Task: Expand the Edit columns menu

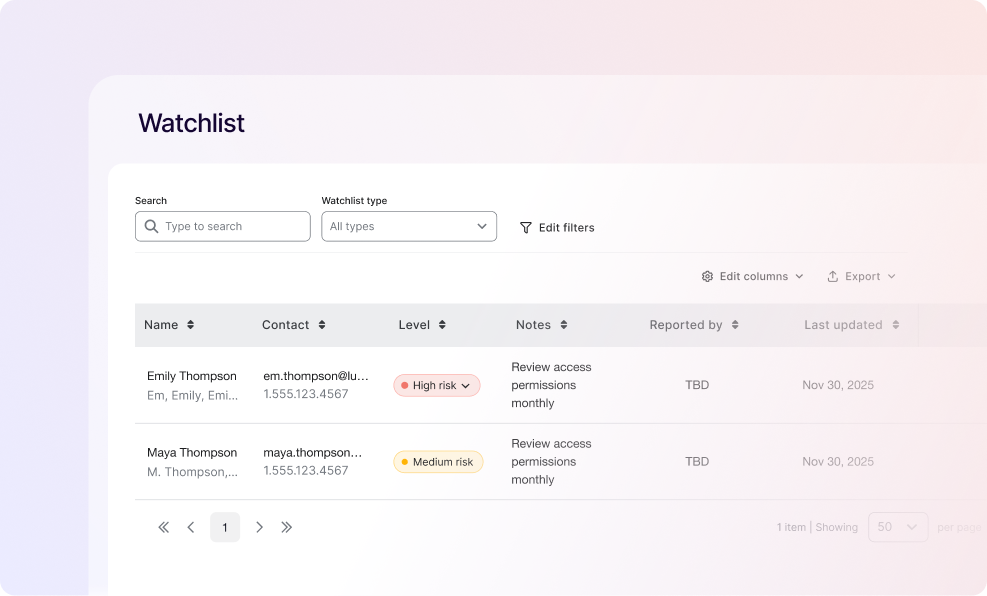Action: pyautogui.click(x=753, y=276)
